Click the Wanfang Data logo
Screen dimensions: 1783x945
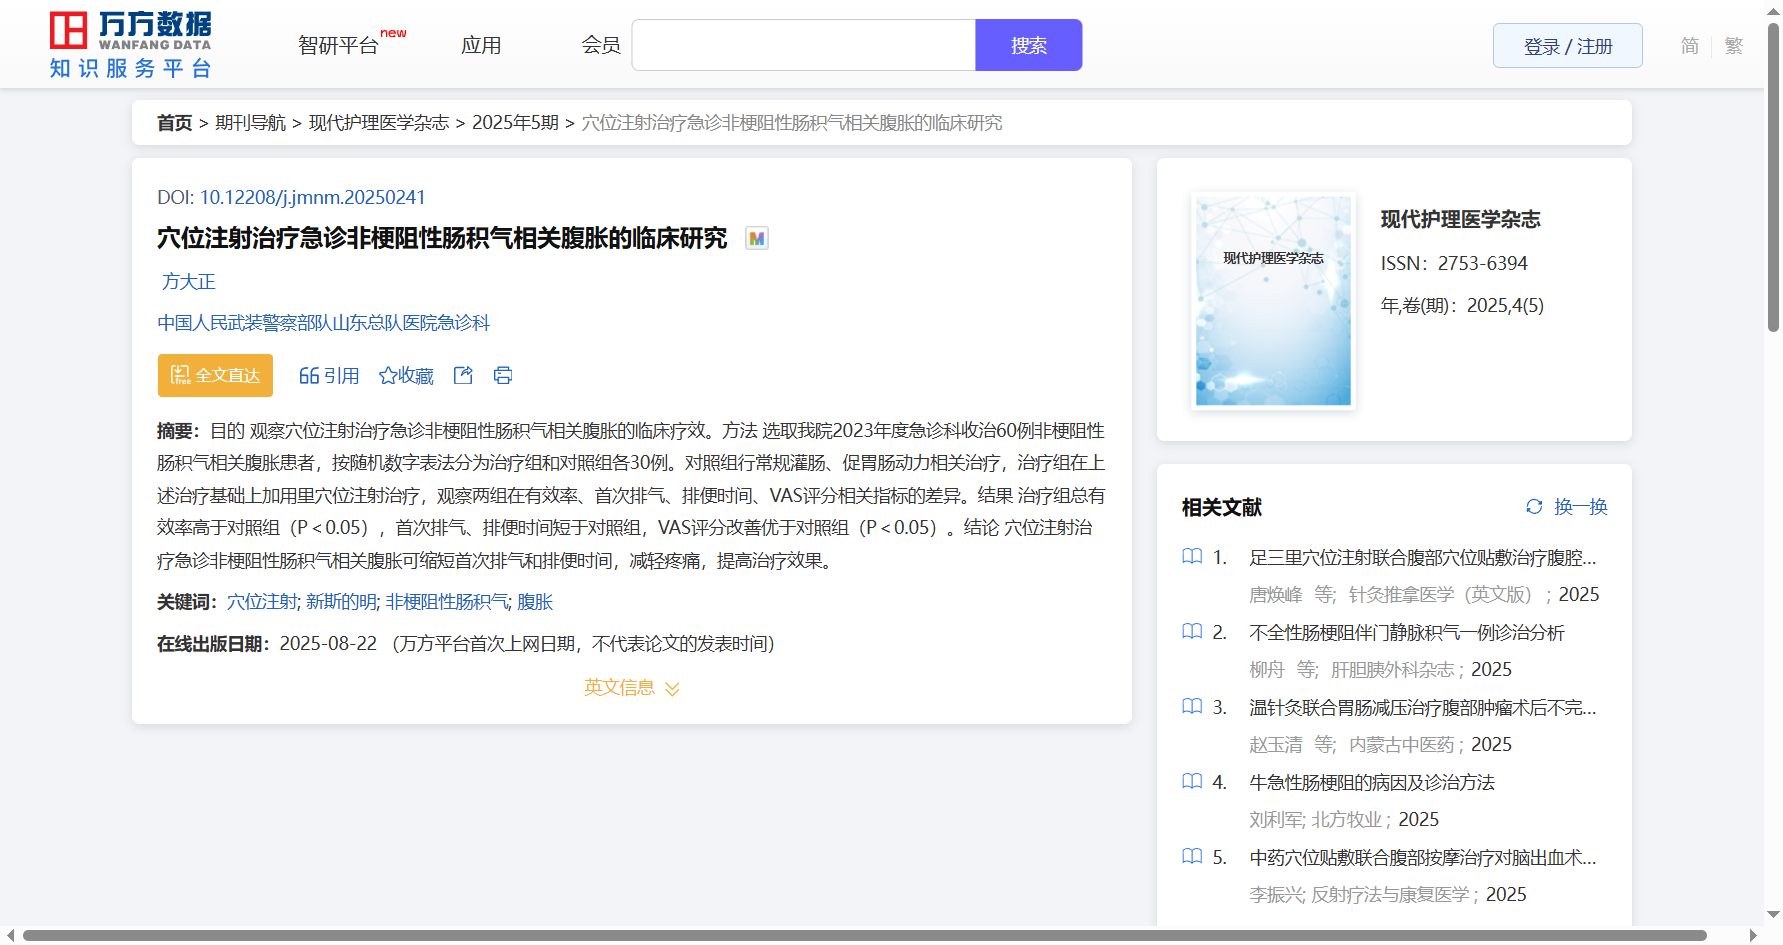pos(130,45)
